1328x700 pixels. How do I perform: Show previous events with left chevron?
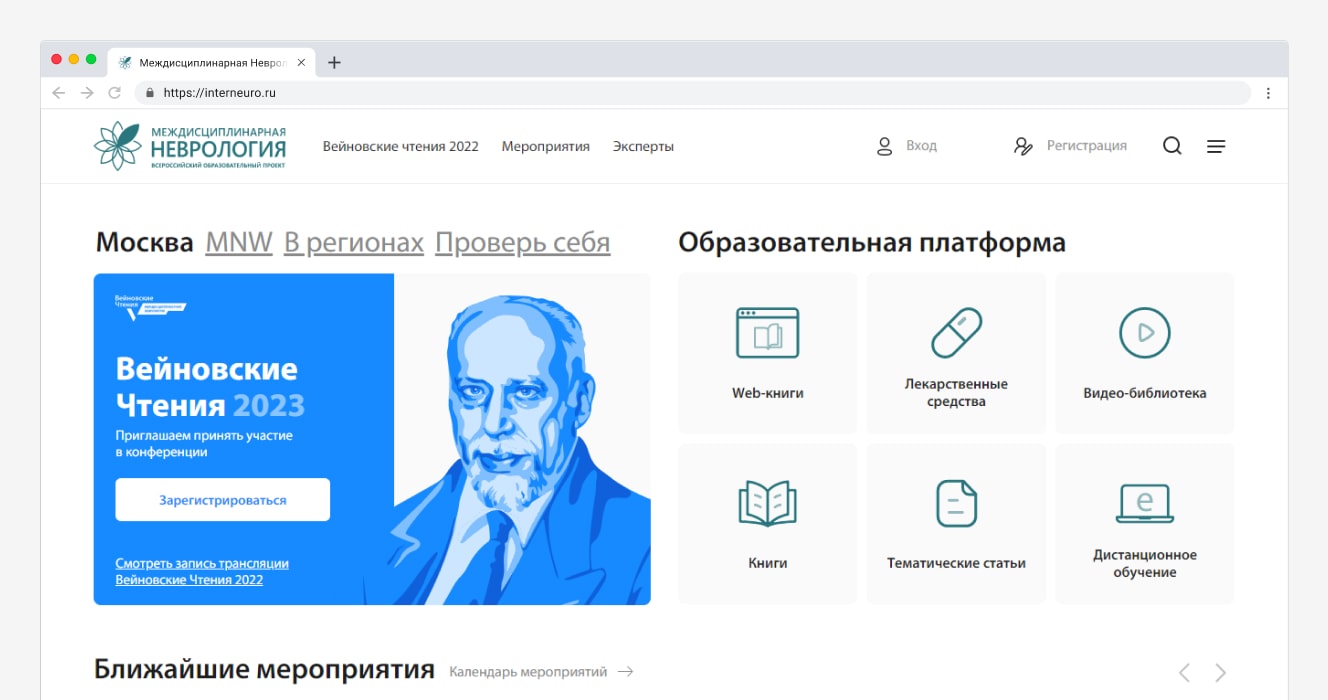click(1184, 672)
